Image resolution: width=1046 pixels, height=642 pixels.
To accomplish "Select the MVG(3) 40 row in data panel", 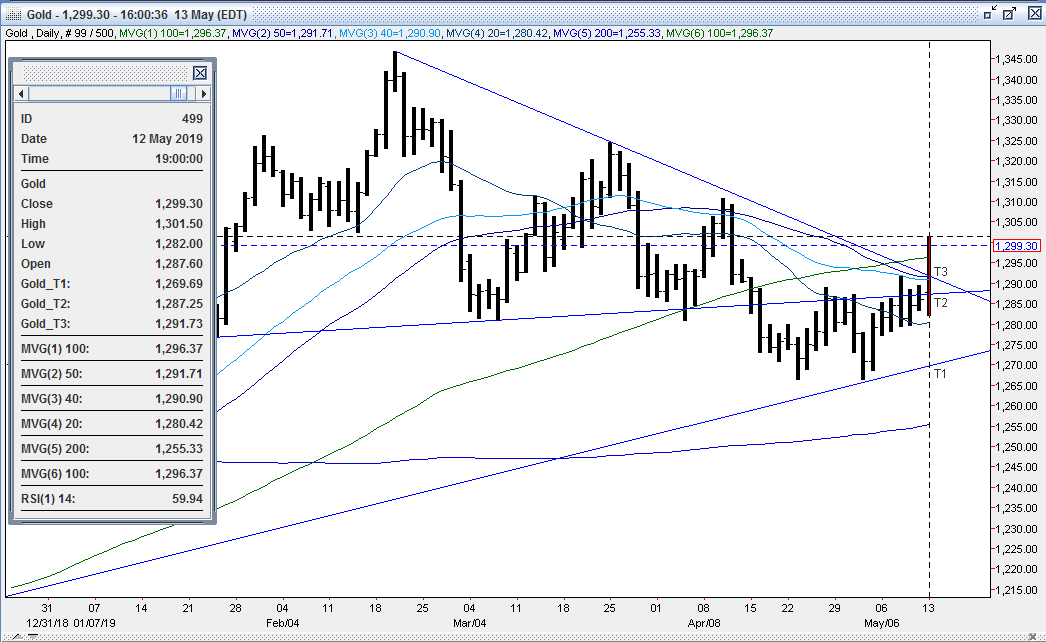I will point(111,398).
